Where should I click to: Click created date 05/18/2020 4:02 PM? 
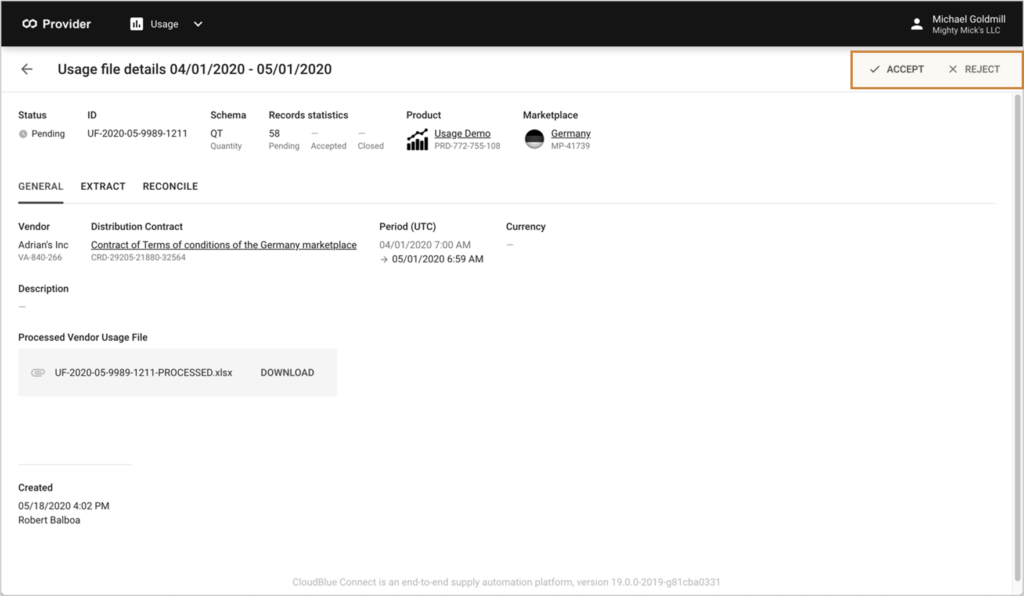pyautogui.click(x=63, y=506)
